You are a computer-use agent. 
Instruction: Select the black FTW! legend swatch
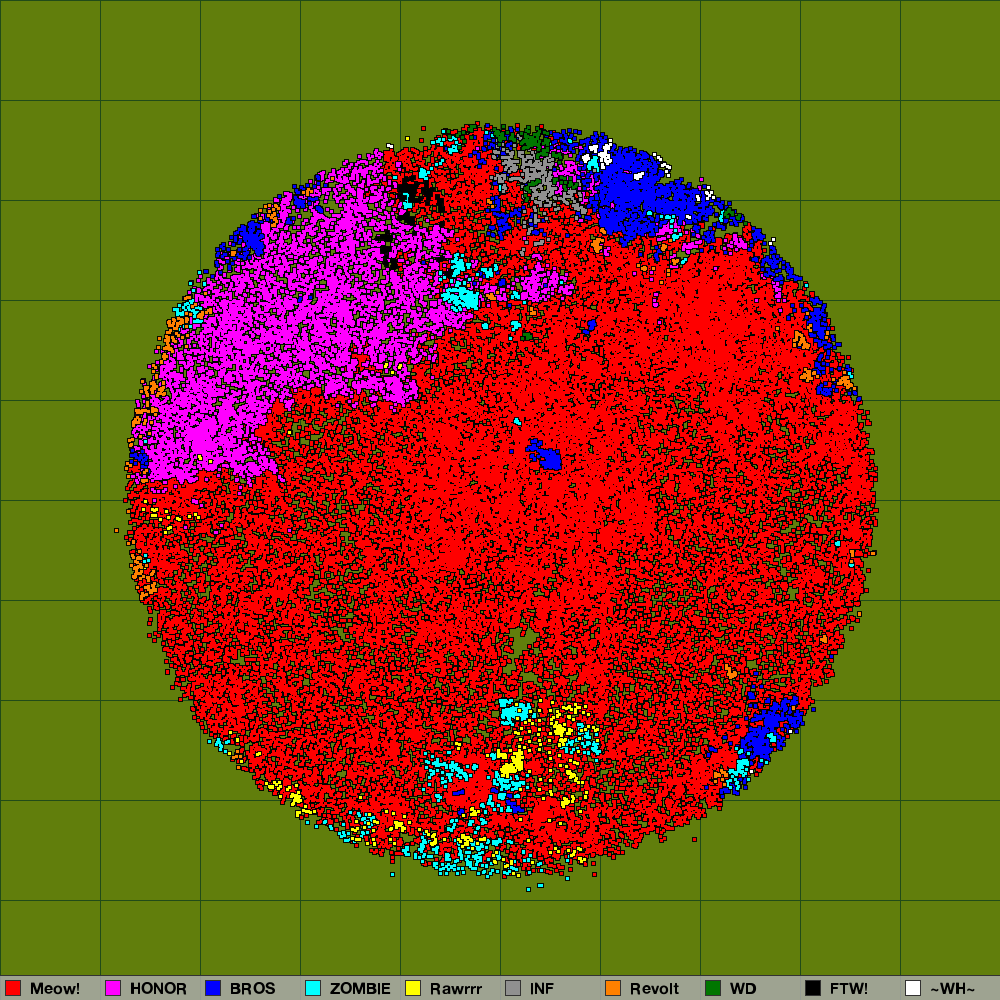coord(813,988)
